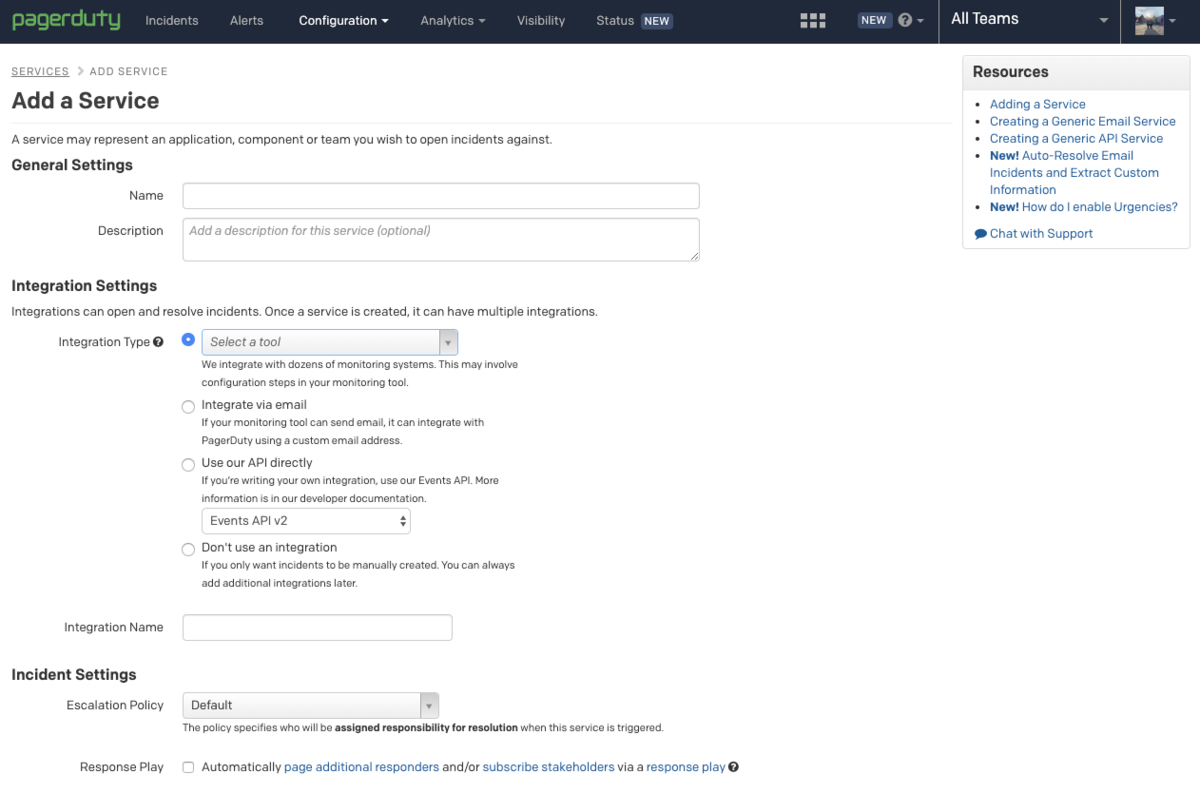The height and width of the screenshot is (793, 1200).
Task: Click the NEW badge beside the help icon
Action: (x=874, y=20)
